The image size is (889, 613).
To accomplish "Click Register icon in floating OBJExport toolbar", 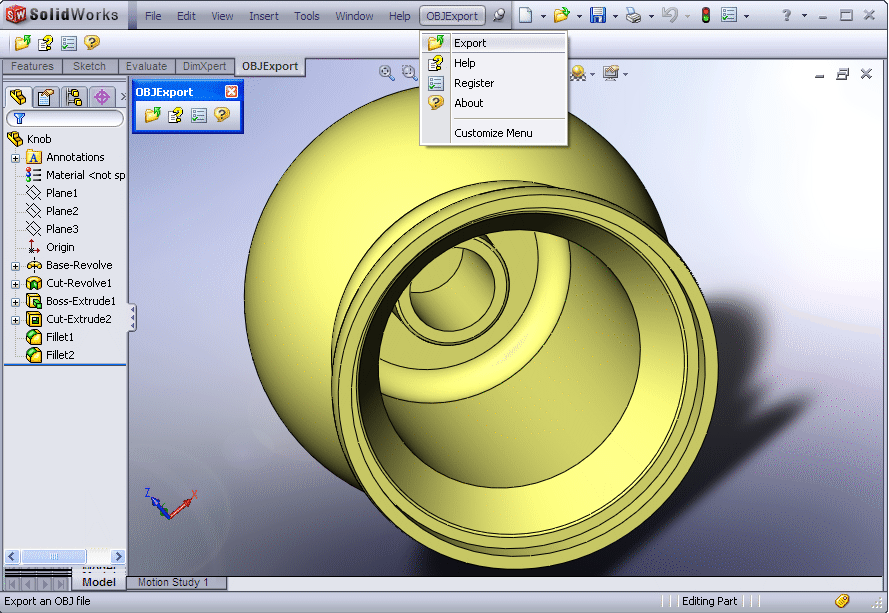I will (198, 115).
